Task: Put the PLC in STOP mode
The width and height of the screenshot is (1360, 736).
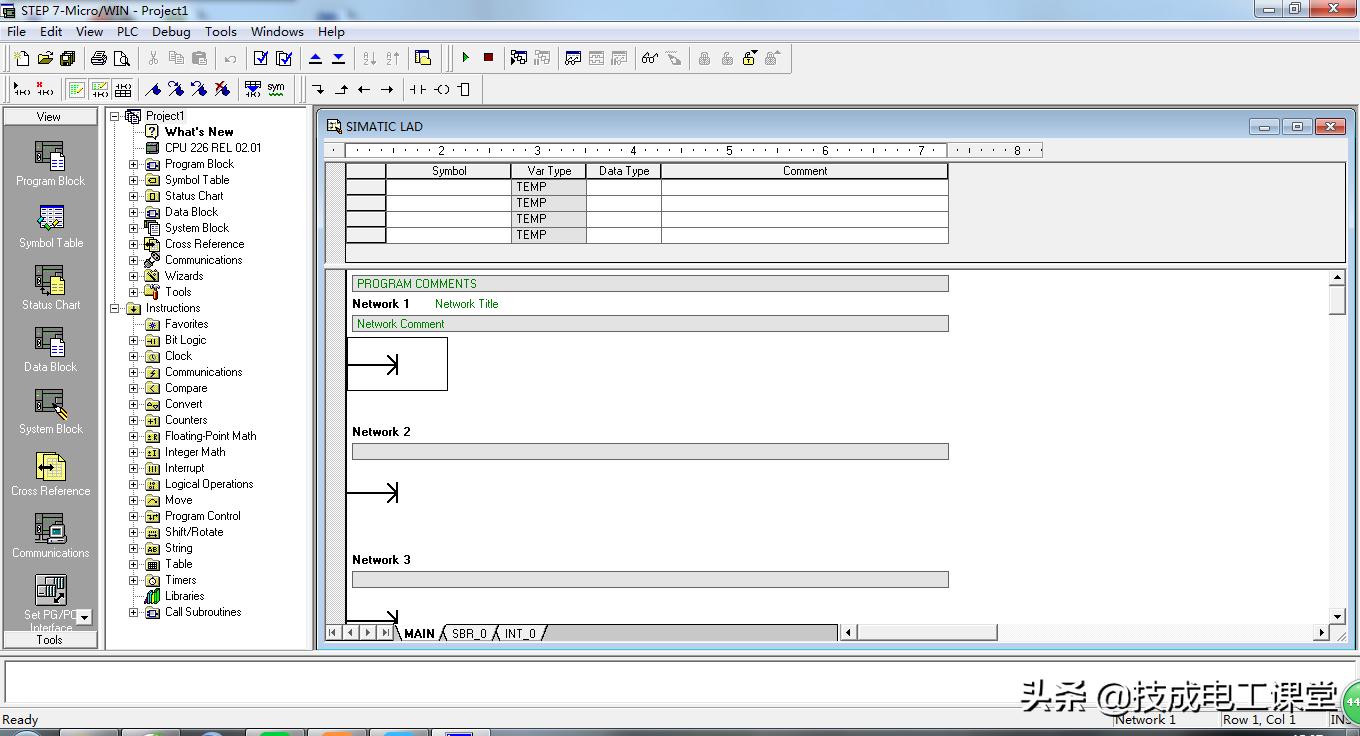Action: 488,58
